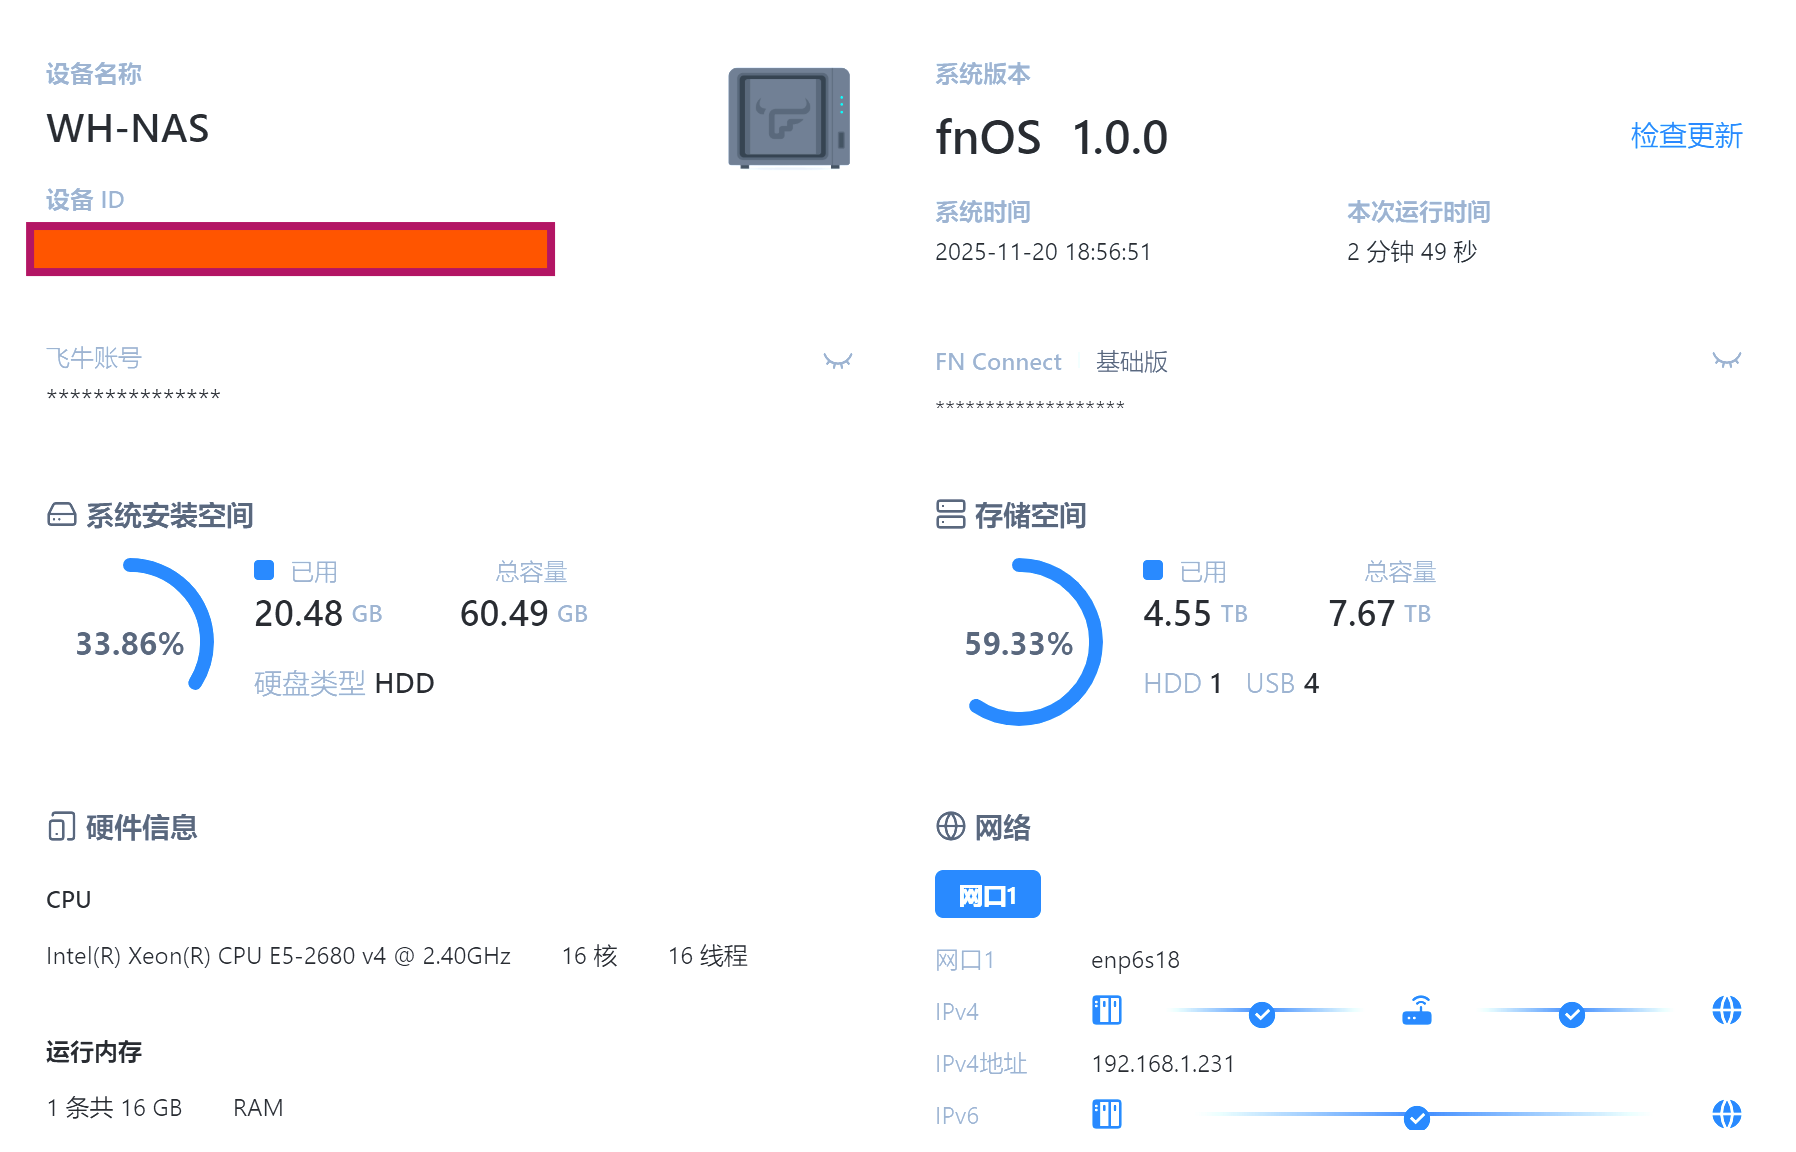Show the hidden 飞牛账号 value
This screenshot has width=1796, height=1152.
[x=837, y=361]
